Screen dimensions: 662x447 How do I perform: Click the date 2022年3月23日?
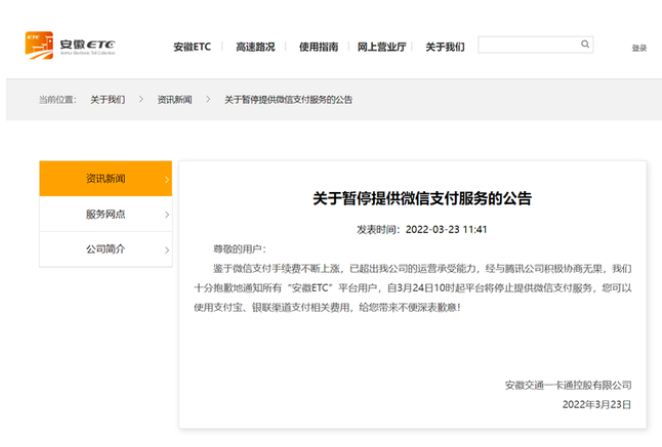point(597,404)
